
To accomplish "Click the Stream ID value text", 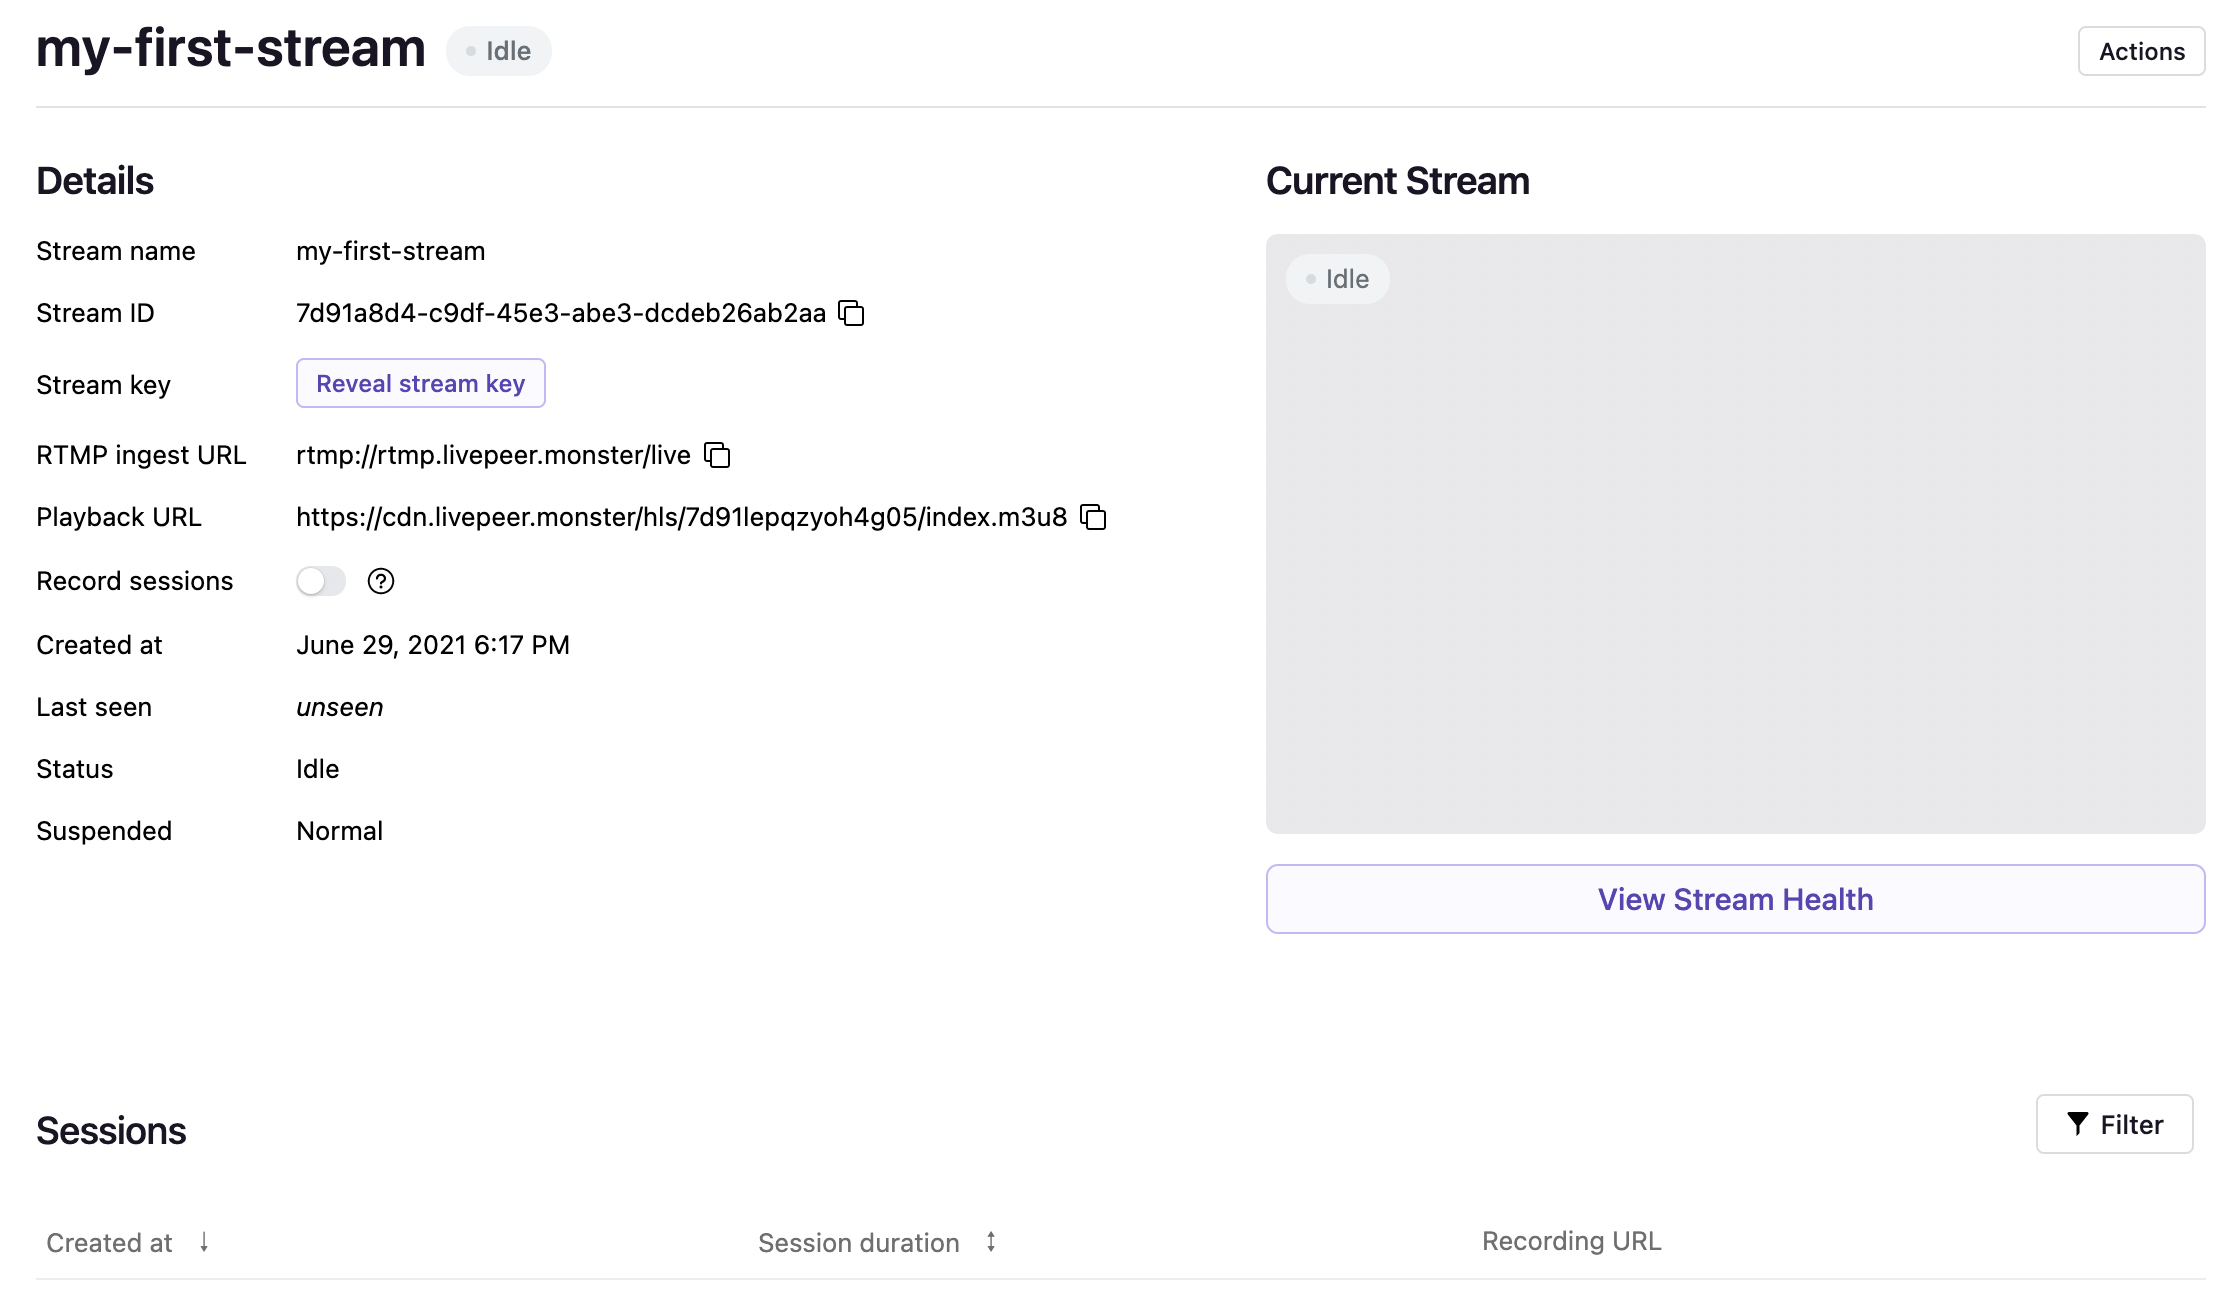I will click(x=560, y=313).
